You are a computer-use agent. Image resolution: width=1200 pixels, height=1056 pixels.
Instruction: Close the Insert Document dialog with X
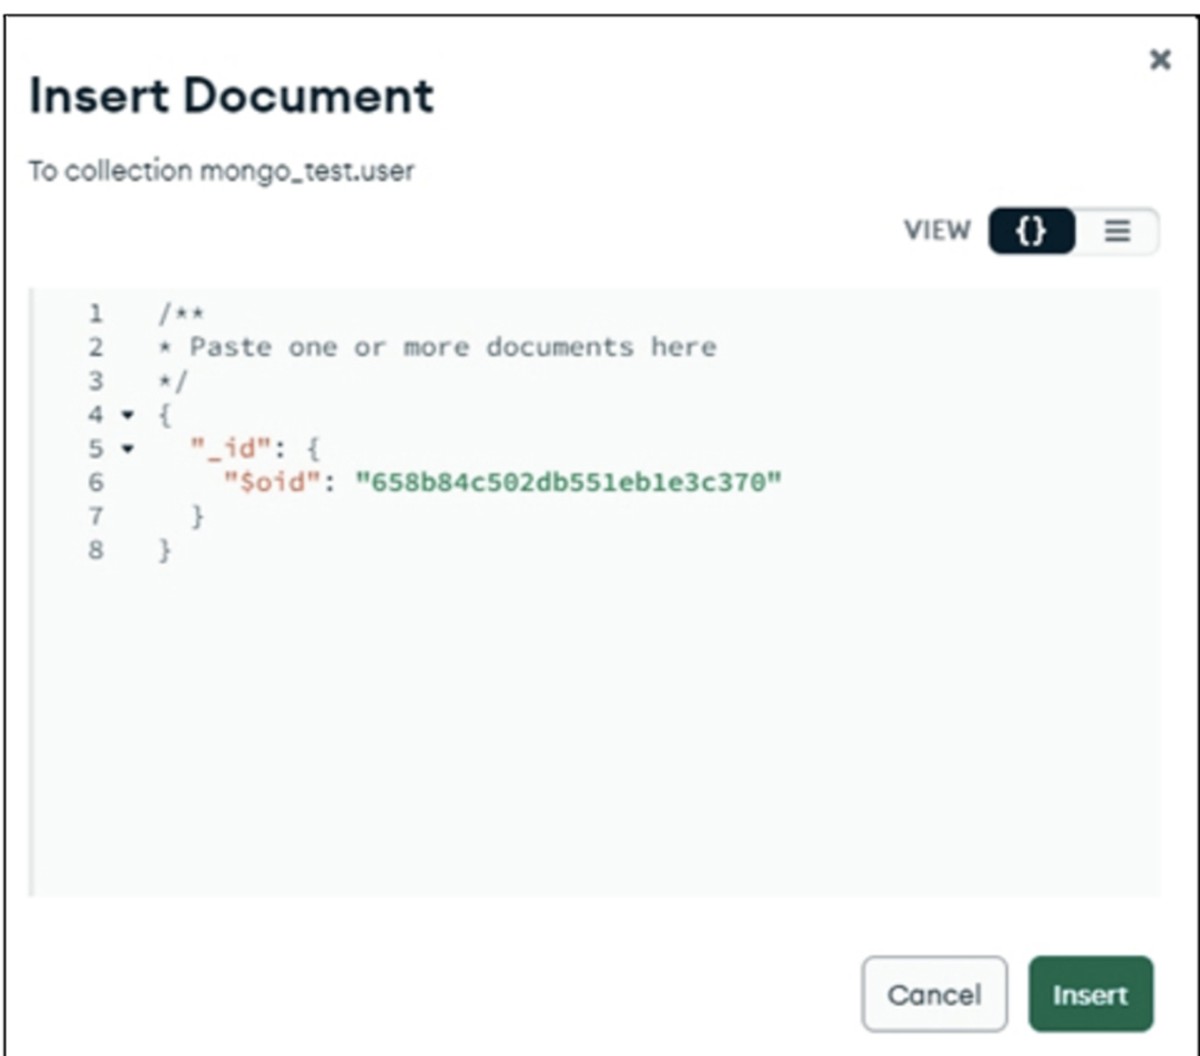(x=1160, y=60)
